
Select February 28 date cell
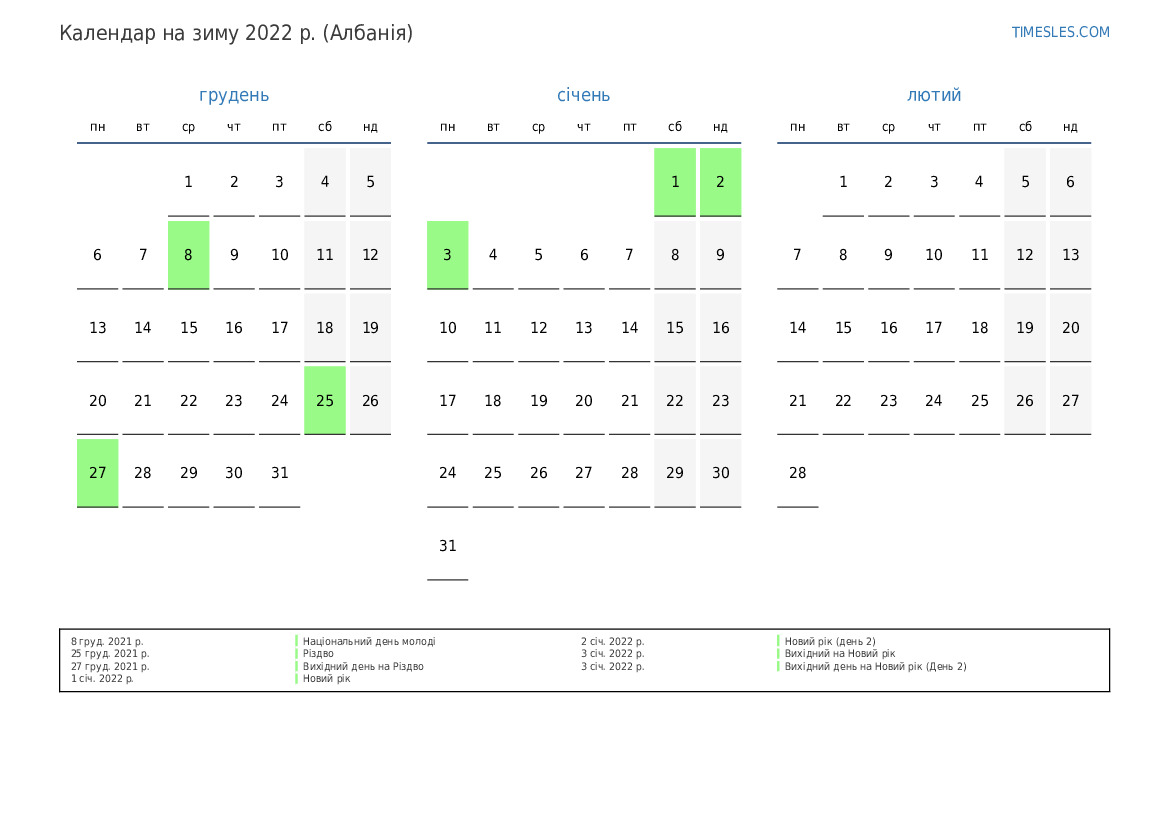pos(797,473)
